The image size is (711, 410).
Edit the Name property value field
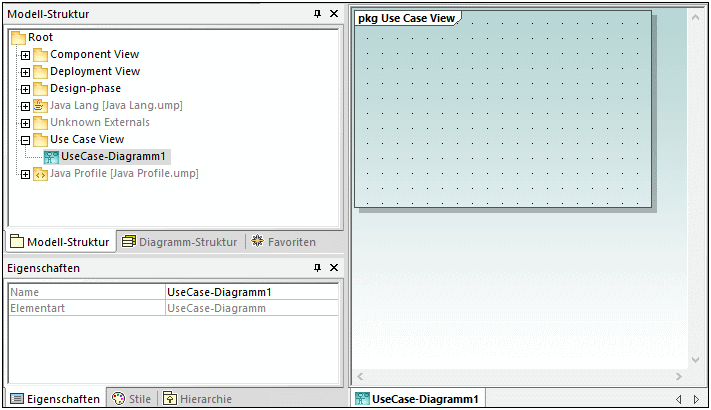pyautogui.click(x=252, y=292)
